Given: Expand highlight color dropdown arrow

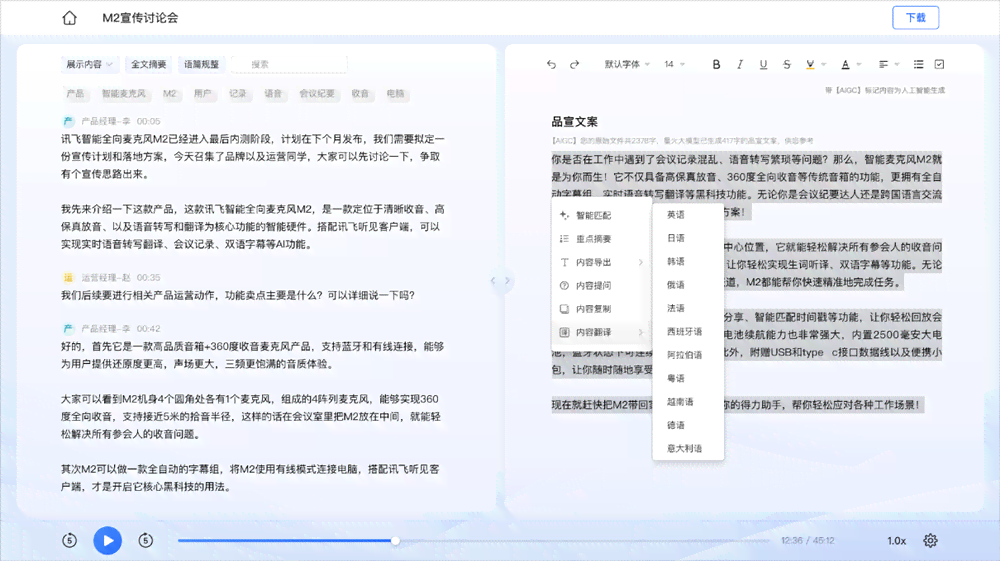Looking at the screenshot, I should point(824,64).
